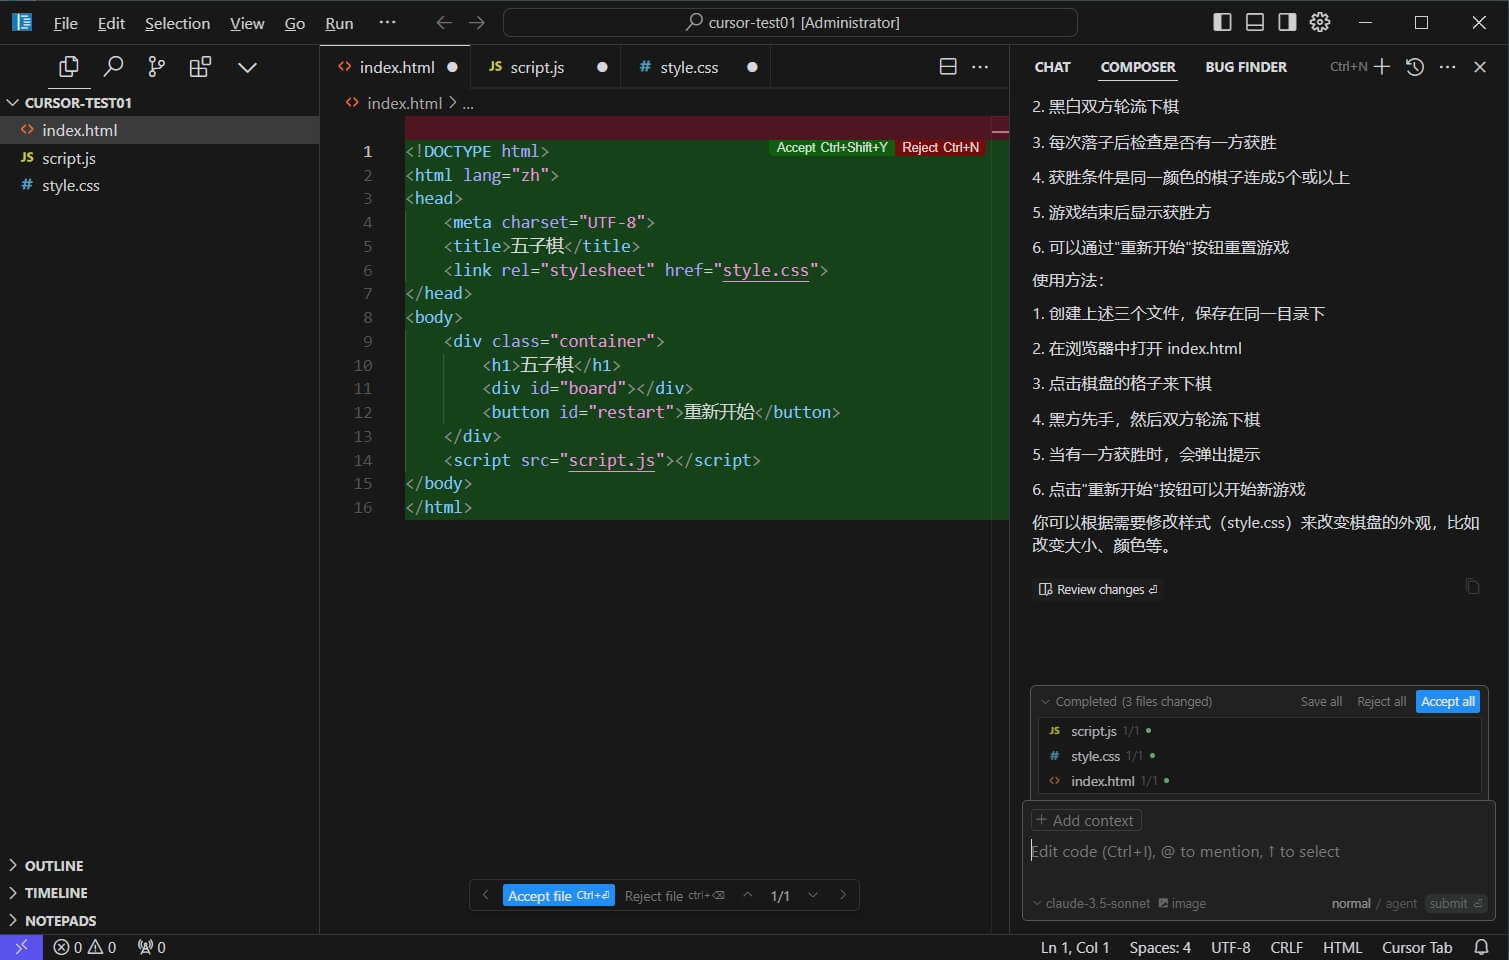This screenshot has height=960, width=1509.
Task: Toggle the bottom panel layout icon
Action: pyautogui.click(x=1255, y=22)
